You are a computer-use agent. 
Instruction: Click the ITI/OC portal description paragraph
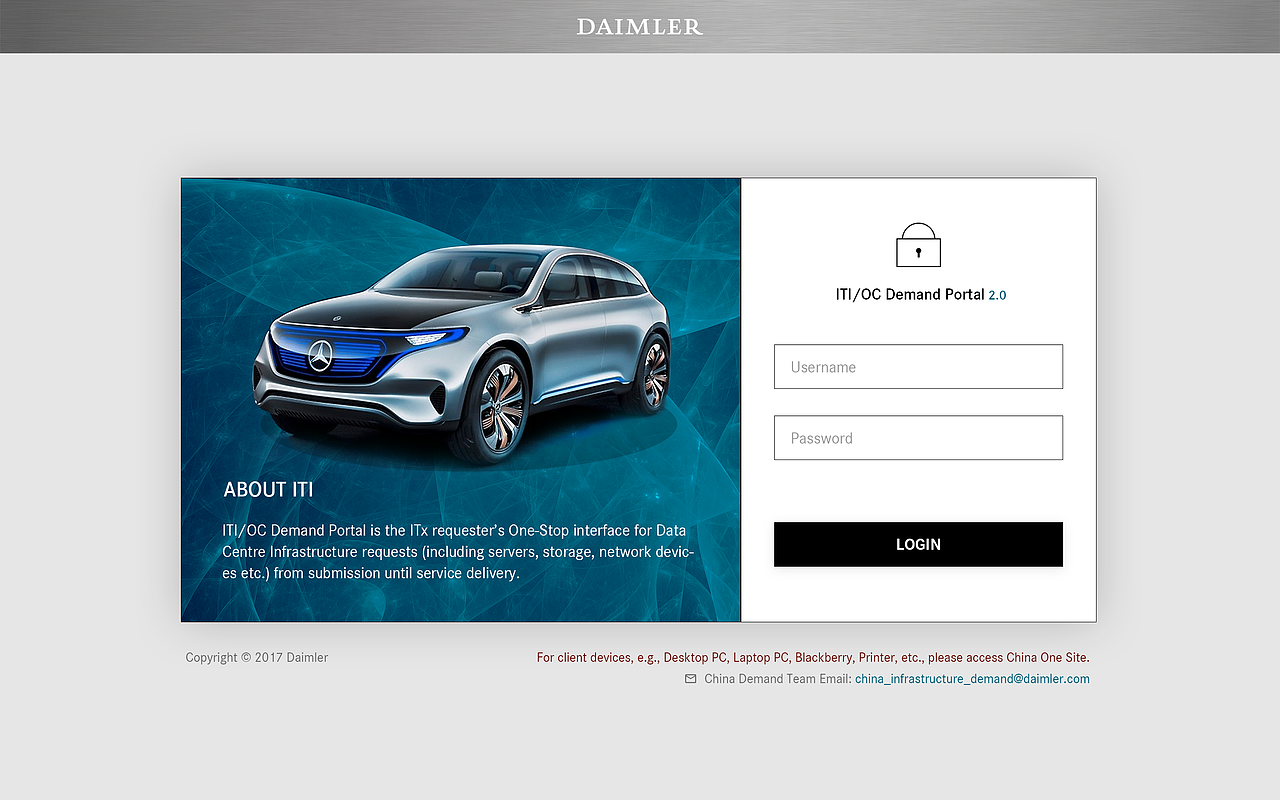tap(458, 552)
